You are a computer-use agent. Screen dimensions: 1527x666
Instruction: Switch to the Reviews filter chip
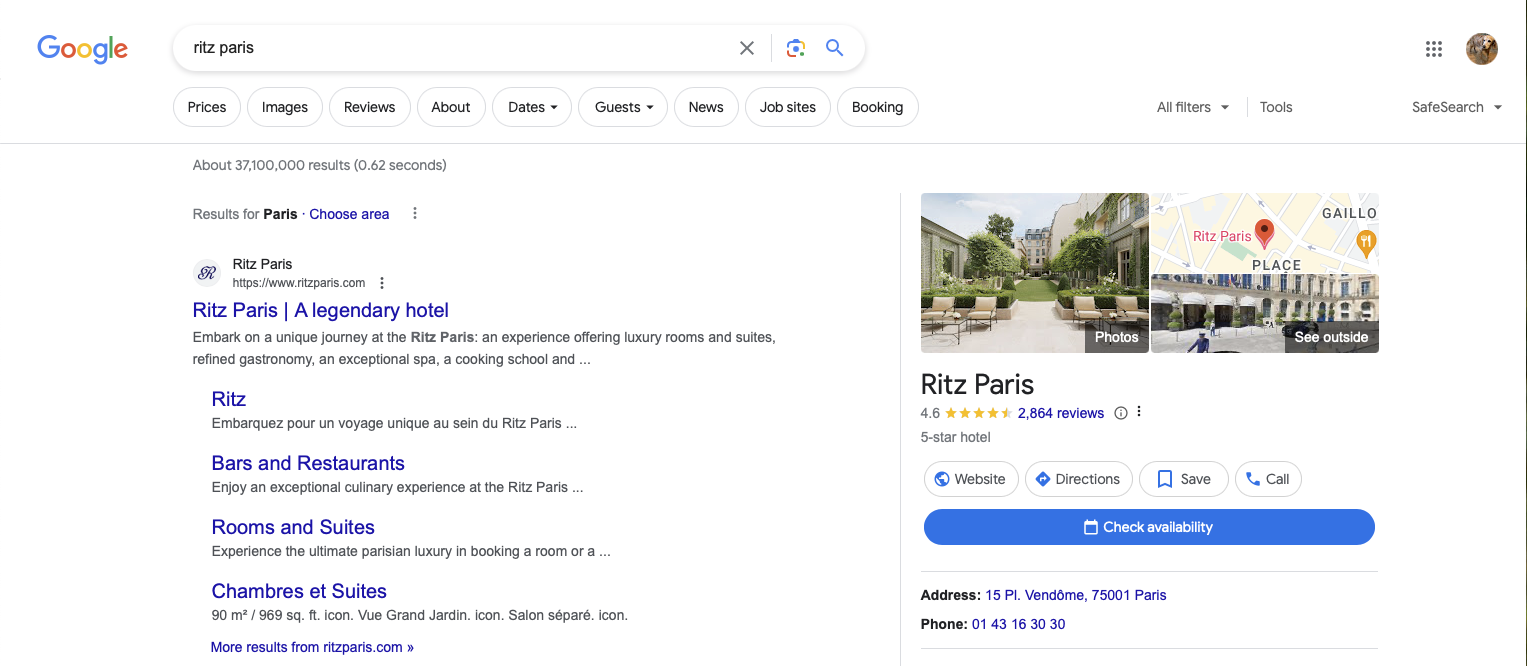point(369,108)
